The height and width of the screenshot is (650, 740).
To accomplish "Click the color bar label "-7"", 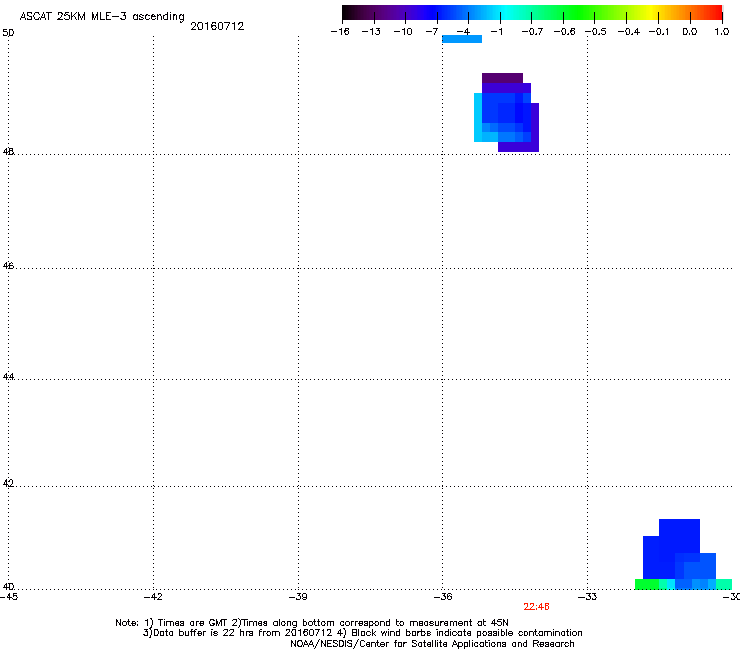I will click(432, 32).
